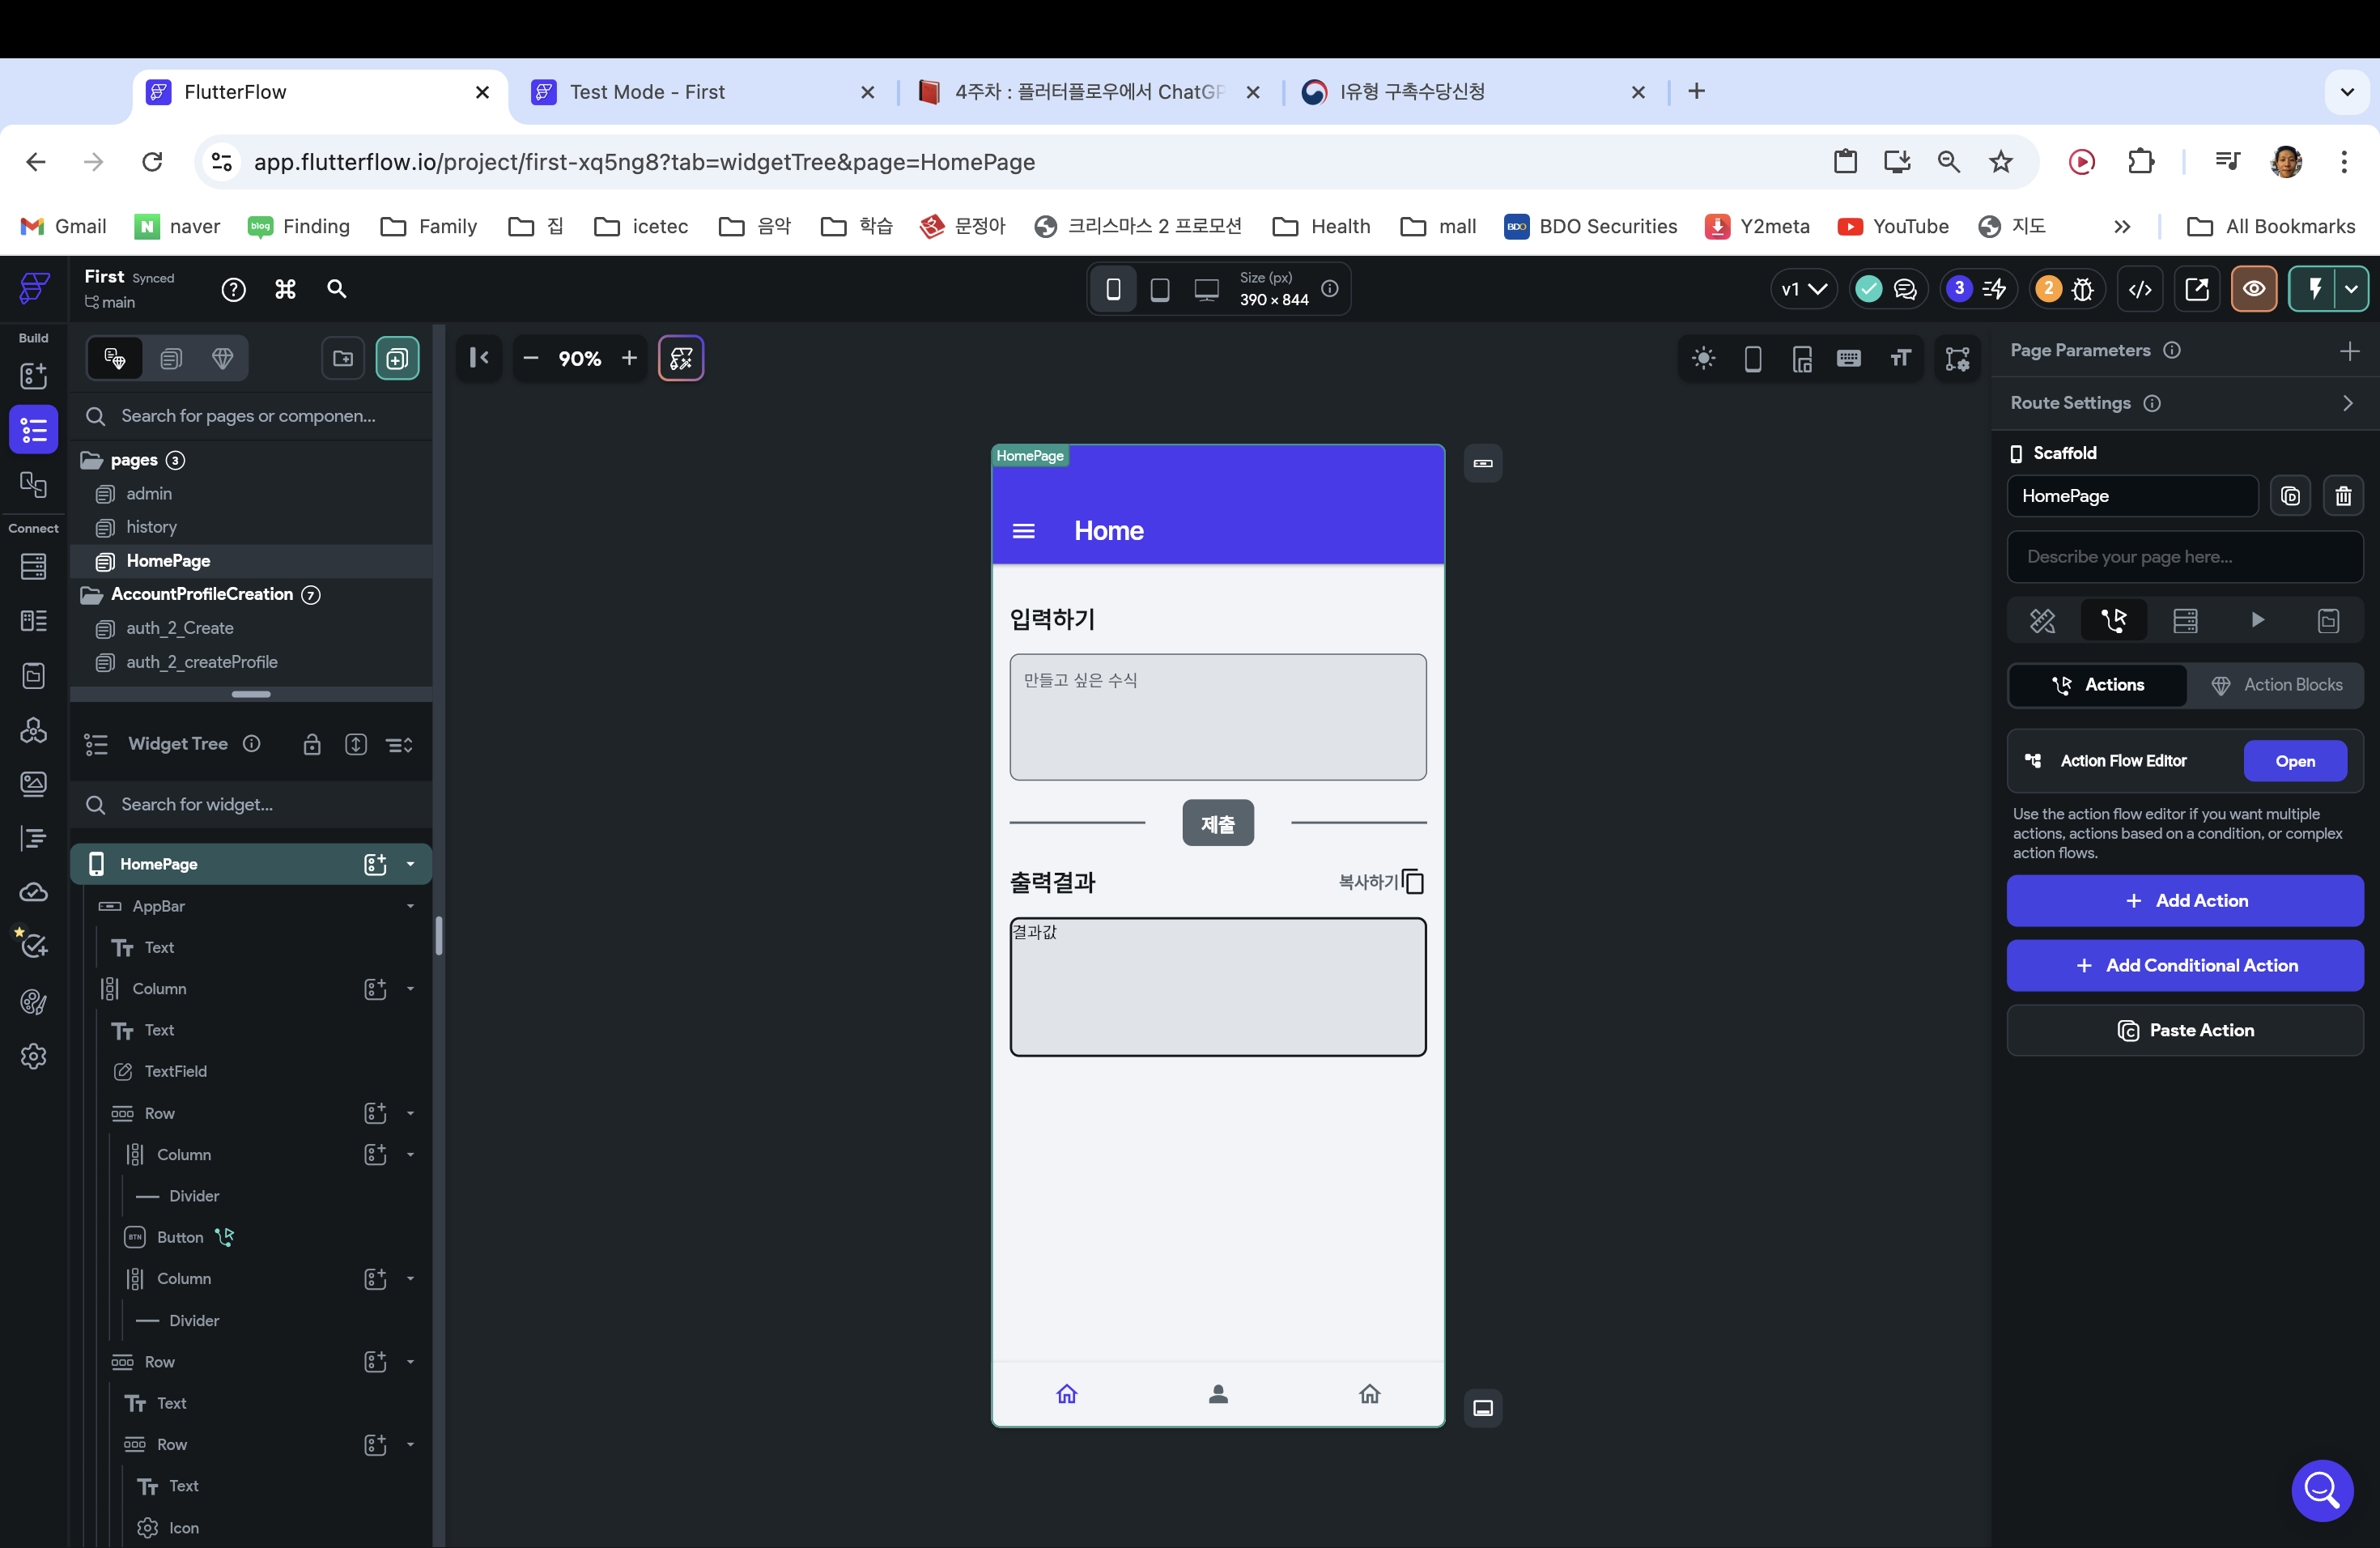
Task: Collapse the pages folder
Action: click(92, 460)
